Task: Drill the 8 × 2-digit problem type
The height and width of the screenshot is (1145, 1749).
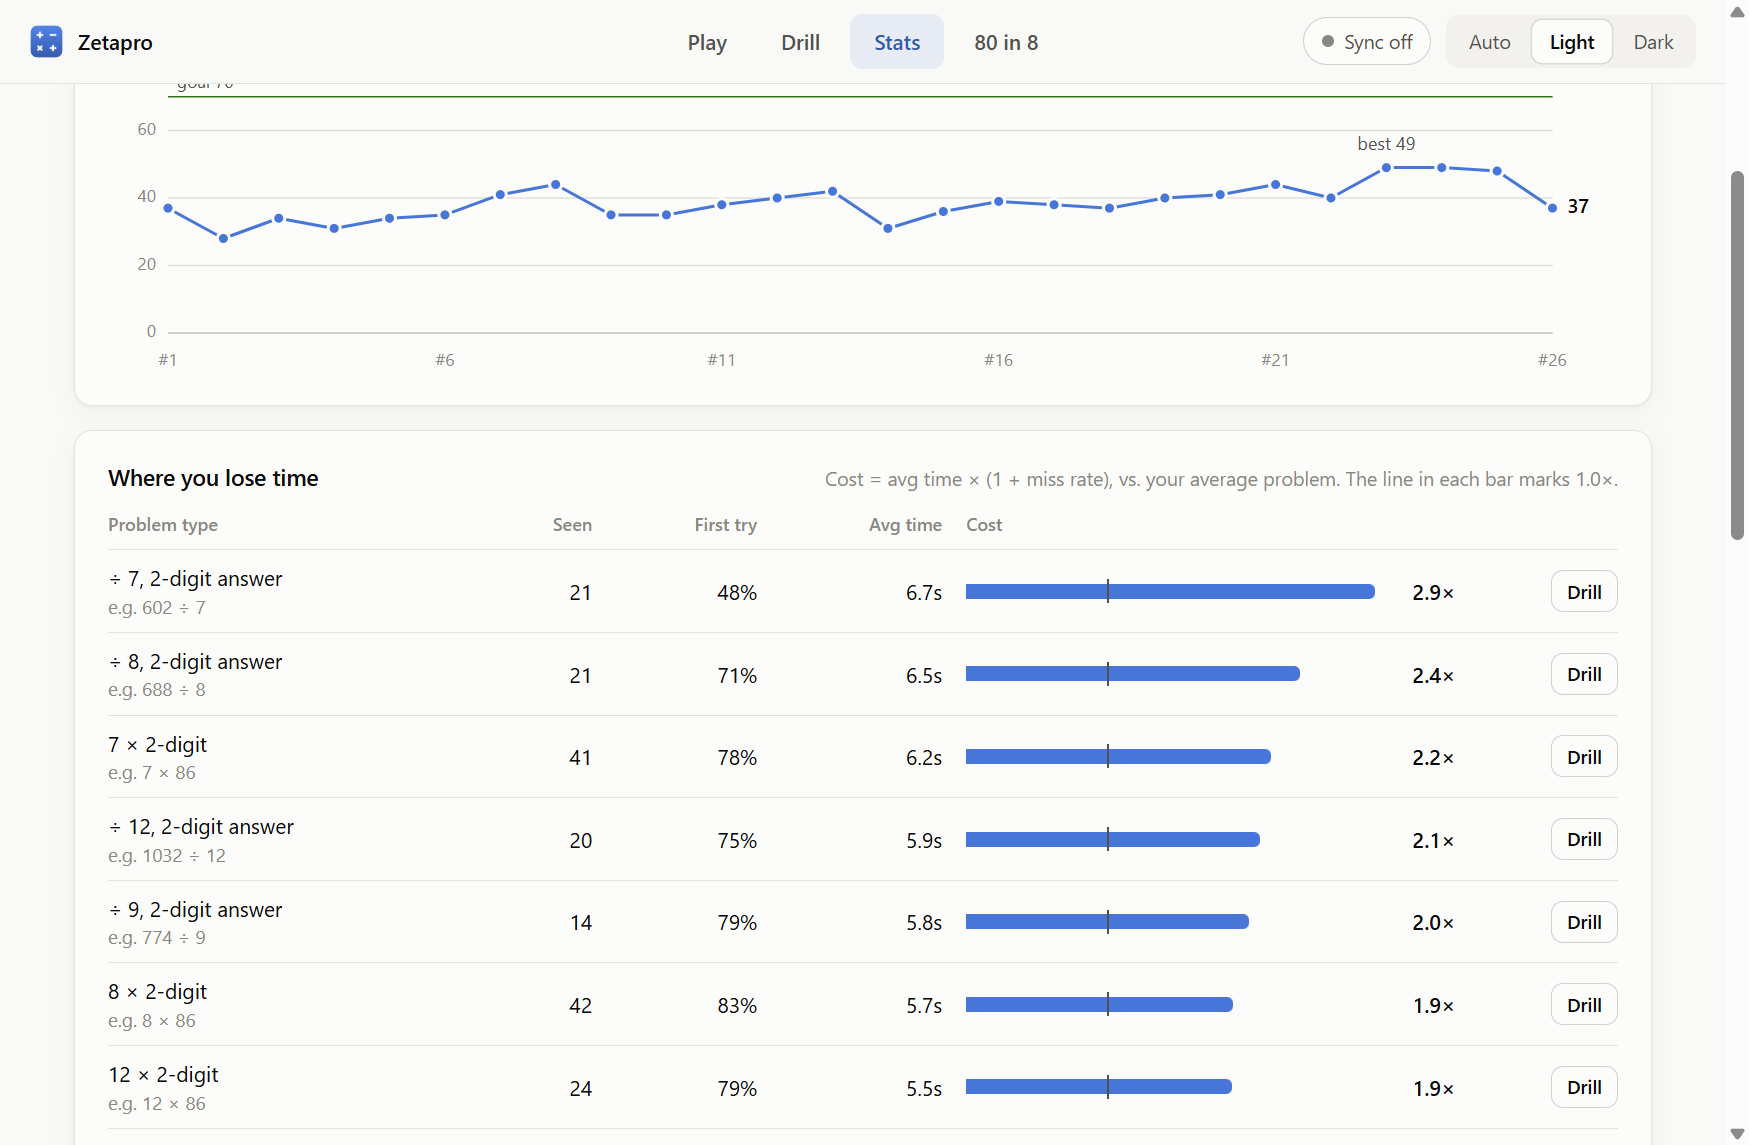Action: pyautogui.click(x=1584, y=1005)
